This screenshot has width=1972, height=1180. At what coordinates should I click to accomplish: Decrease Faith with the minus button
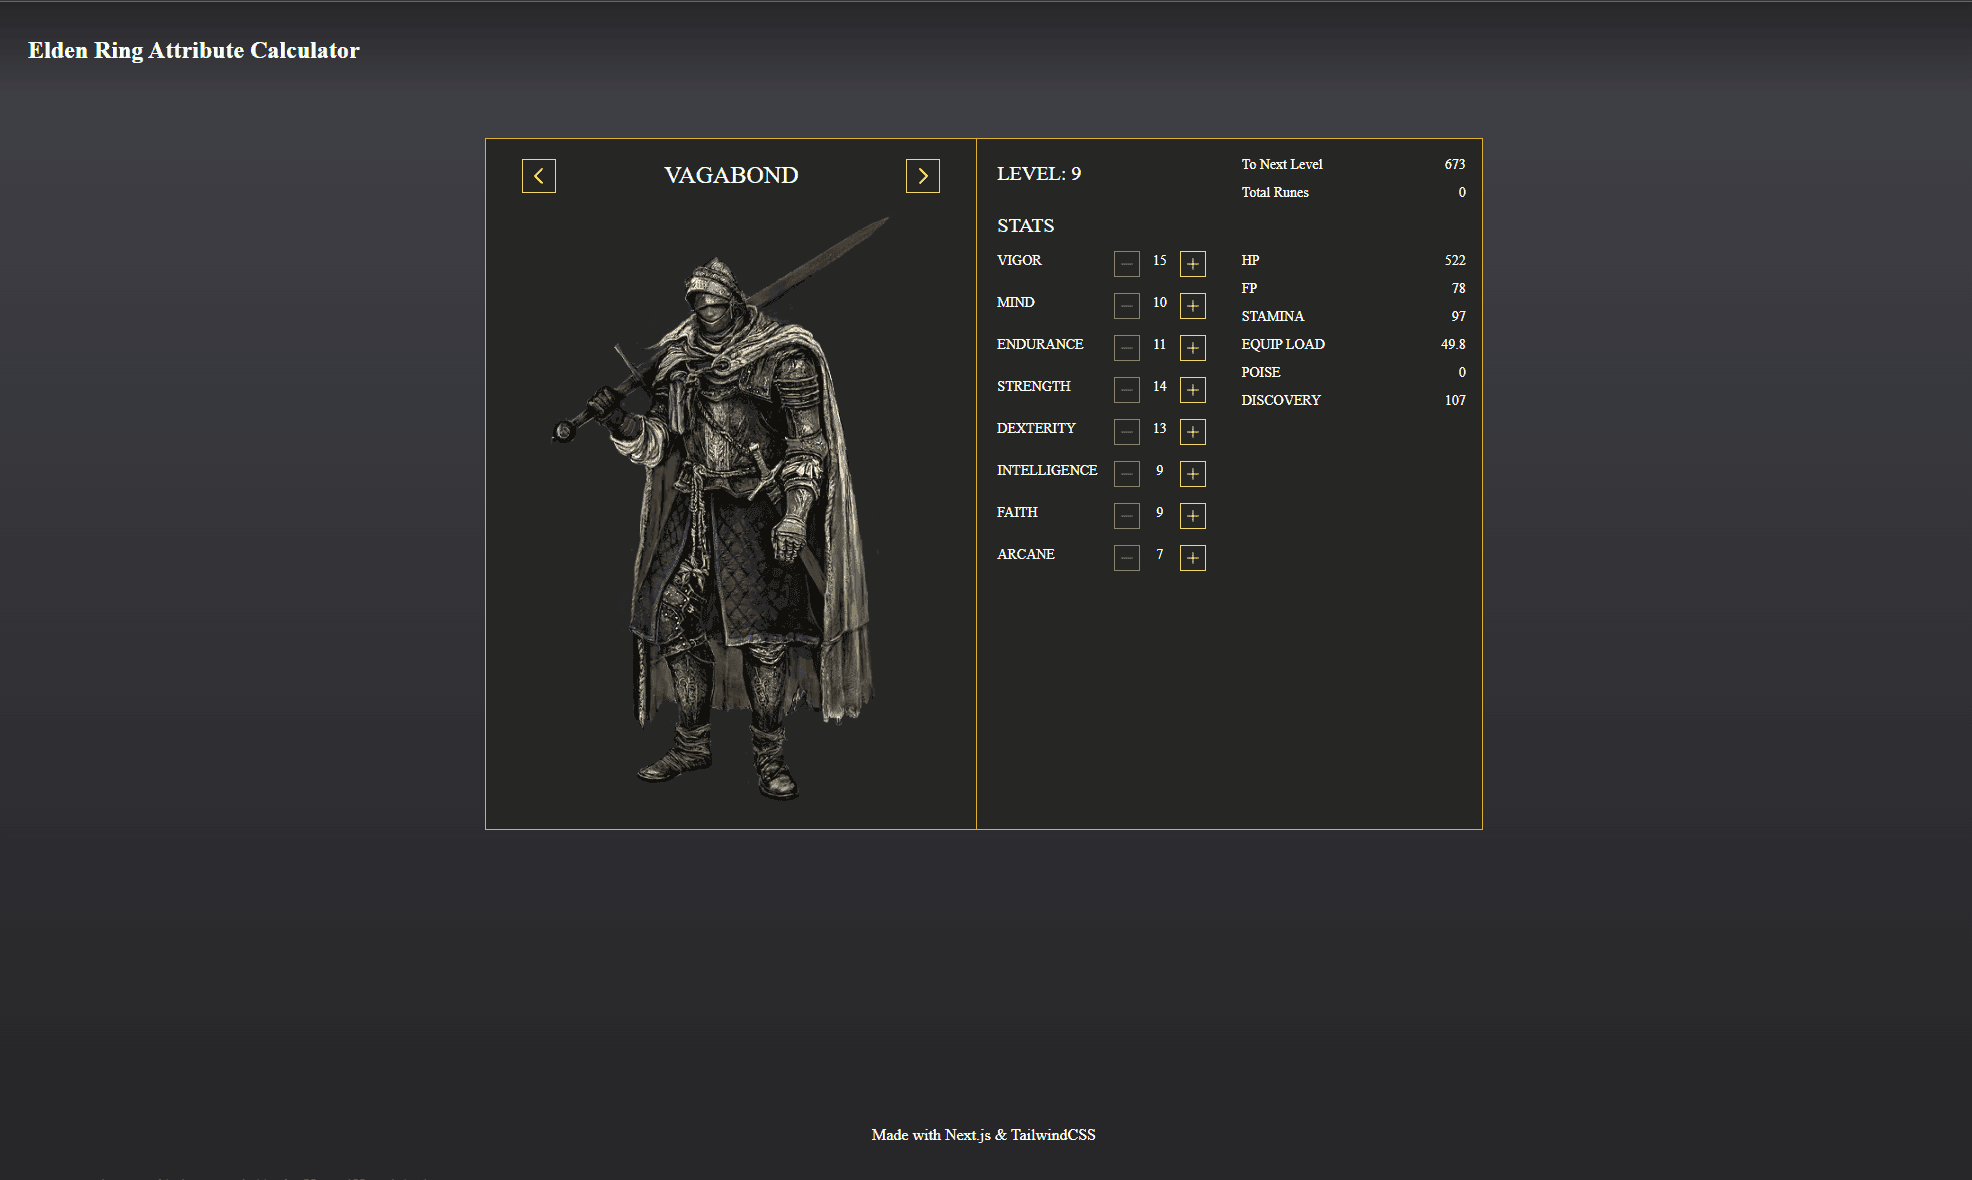pyautogui.click(x=1126, y=516)
